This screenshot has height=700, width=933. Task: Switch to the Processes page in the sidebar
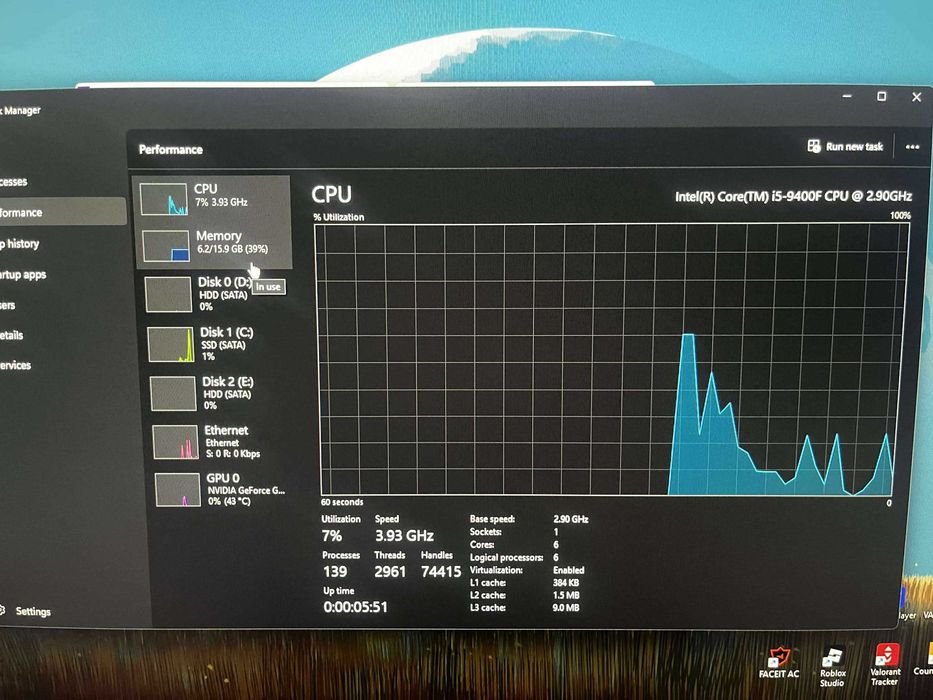click(x=13, y=182)
